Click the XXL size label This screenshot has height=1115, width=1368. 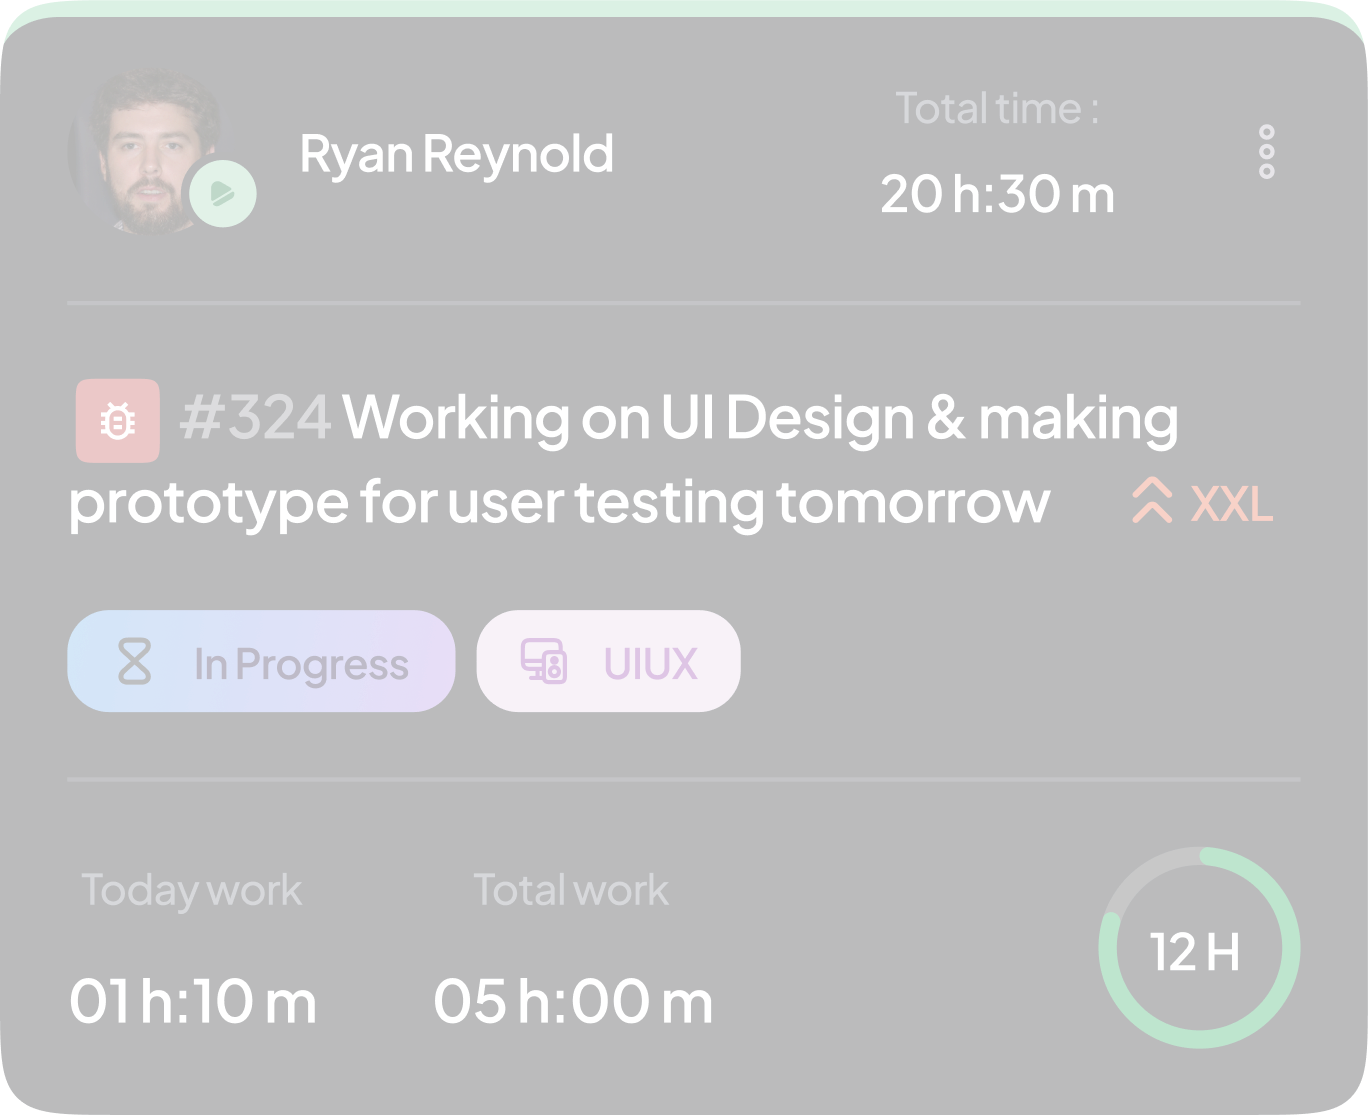[x=1232, y=504]
